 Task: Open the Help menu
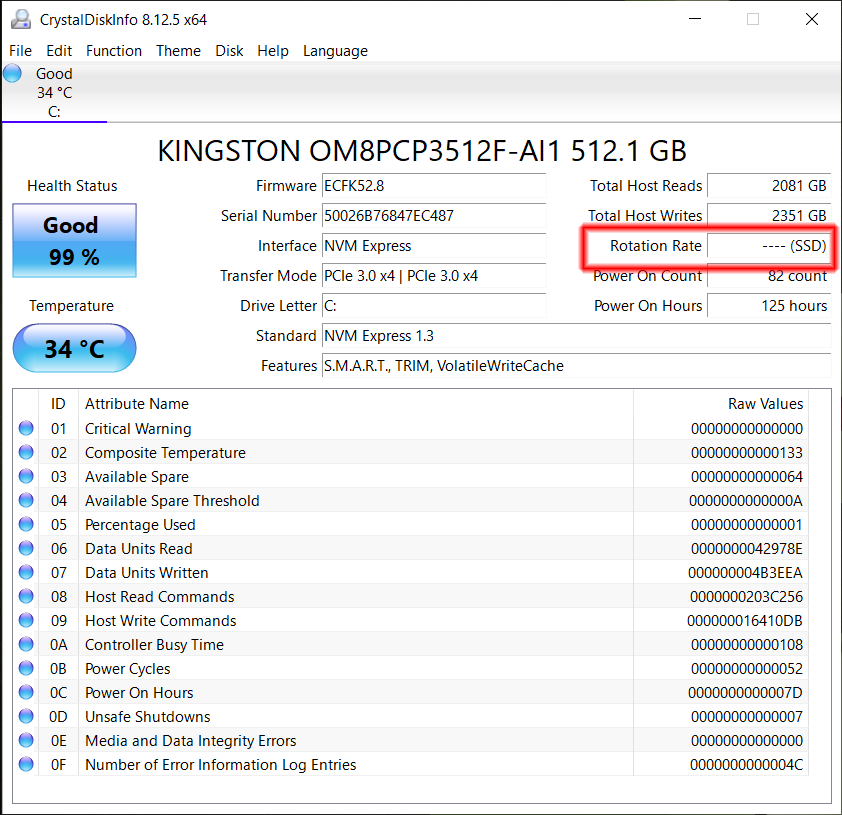(x=273, y=51)
